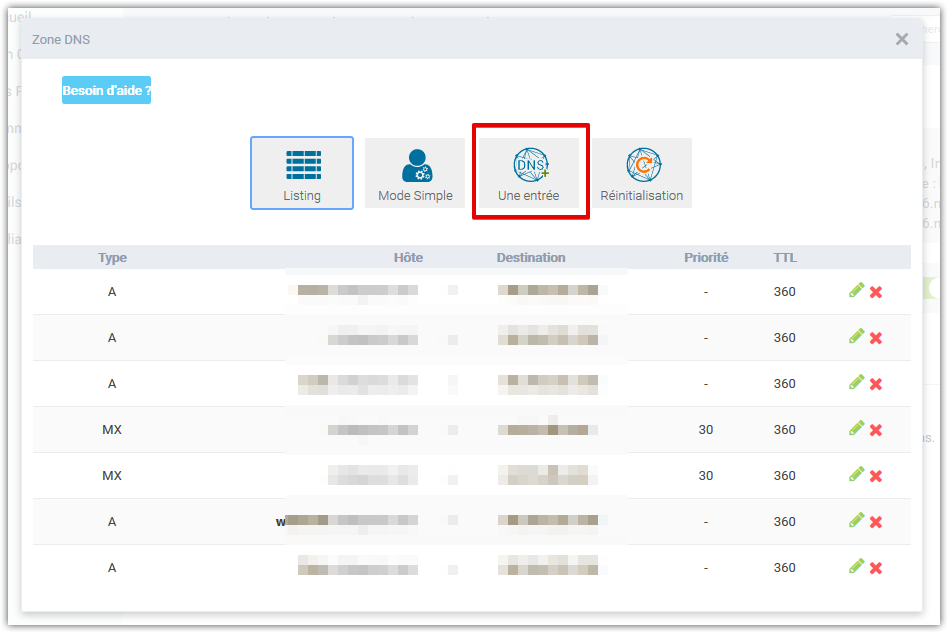Delete the second MX record entry
The width and height of the screenshot is (948, 633).
875,475
